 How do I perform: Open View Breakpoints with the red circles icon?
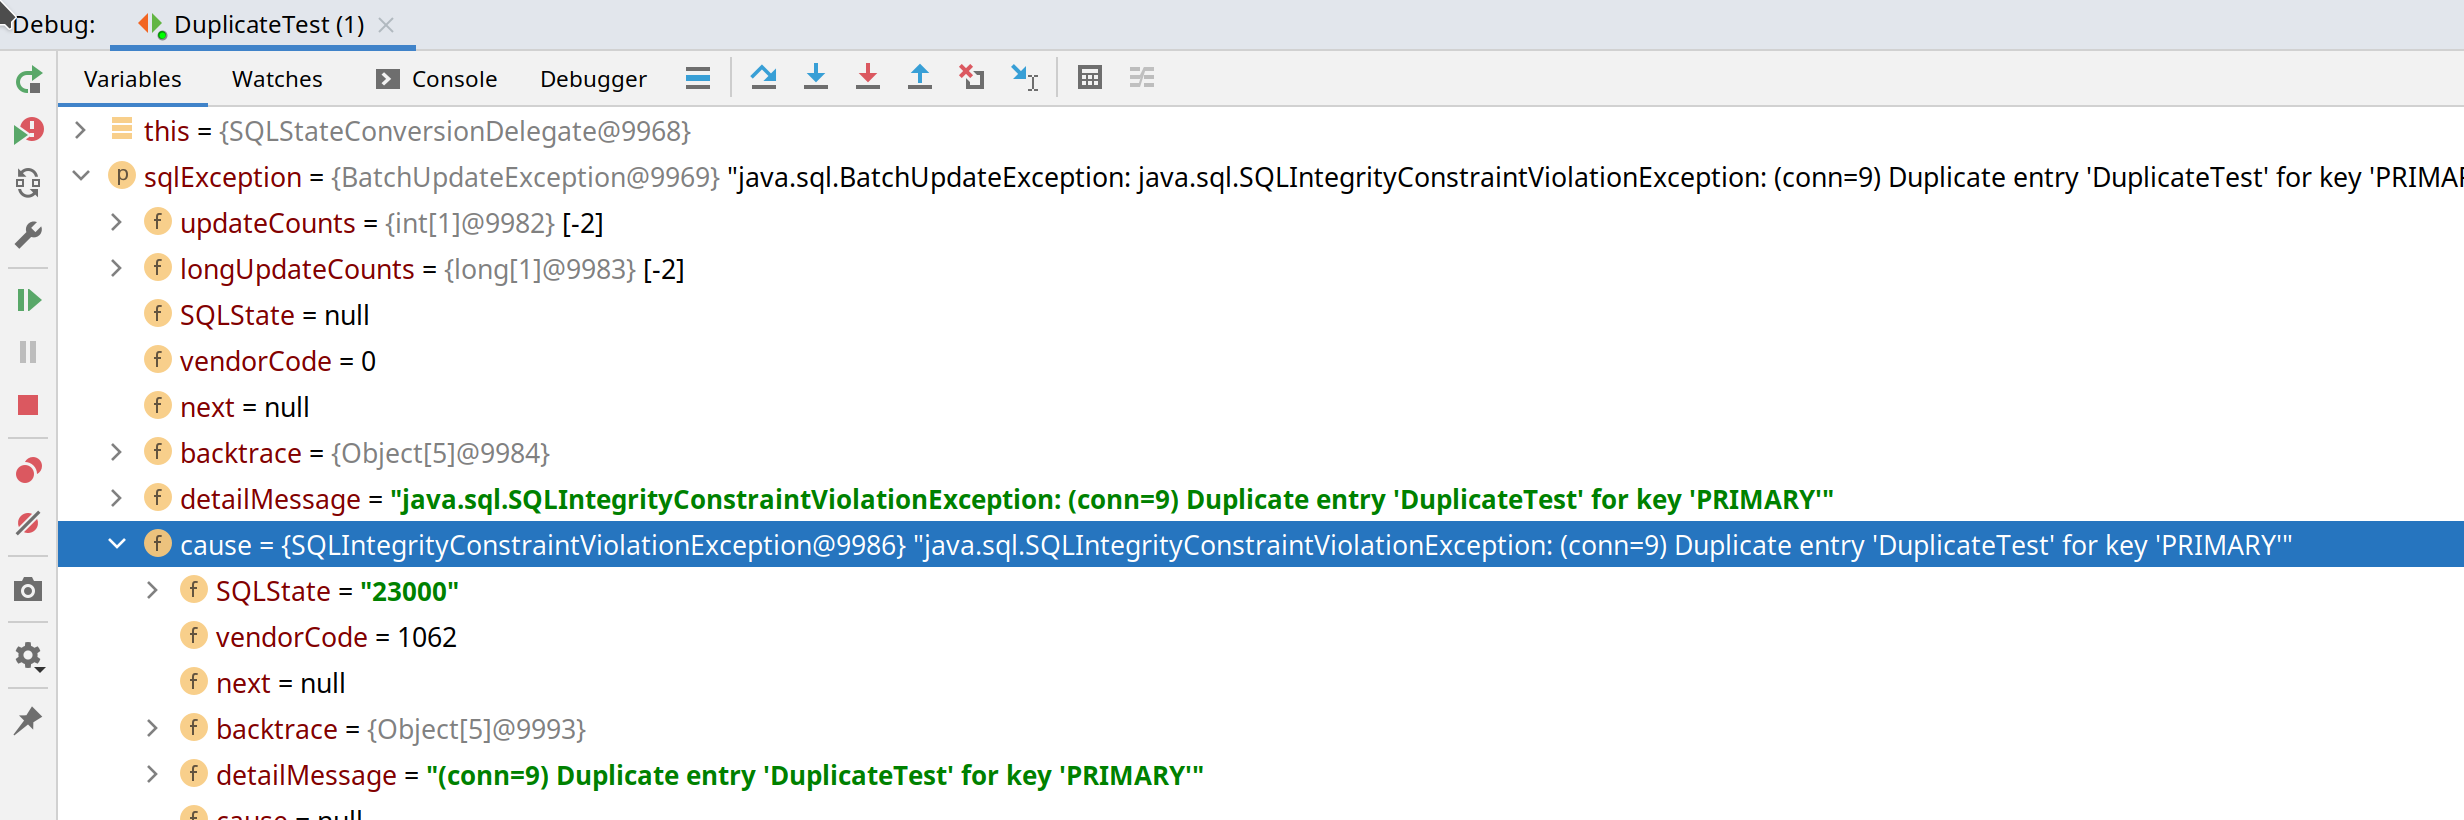click(x=28, y=470)
